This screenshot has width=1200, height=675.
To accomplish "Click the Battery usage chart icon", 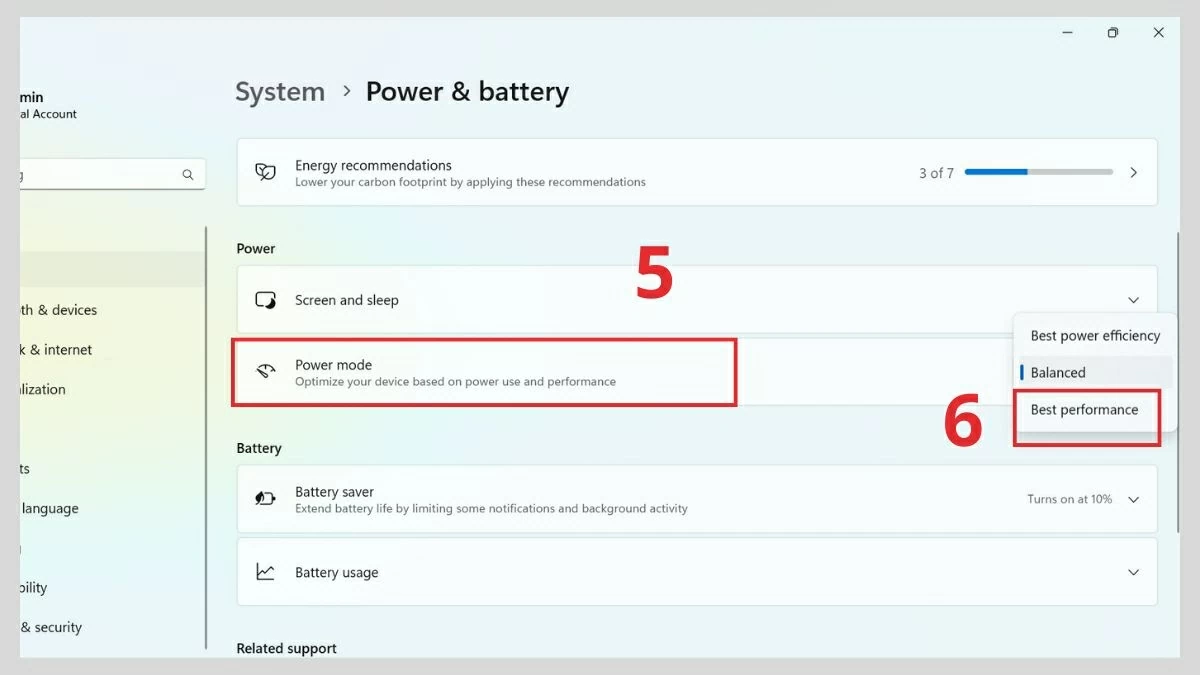I will 265,571.
